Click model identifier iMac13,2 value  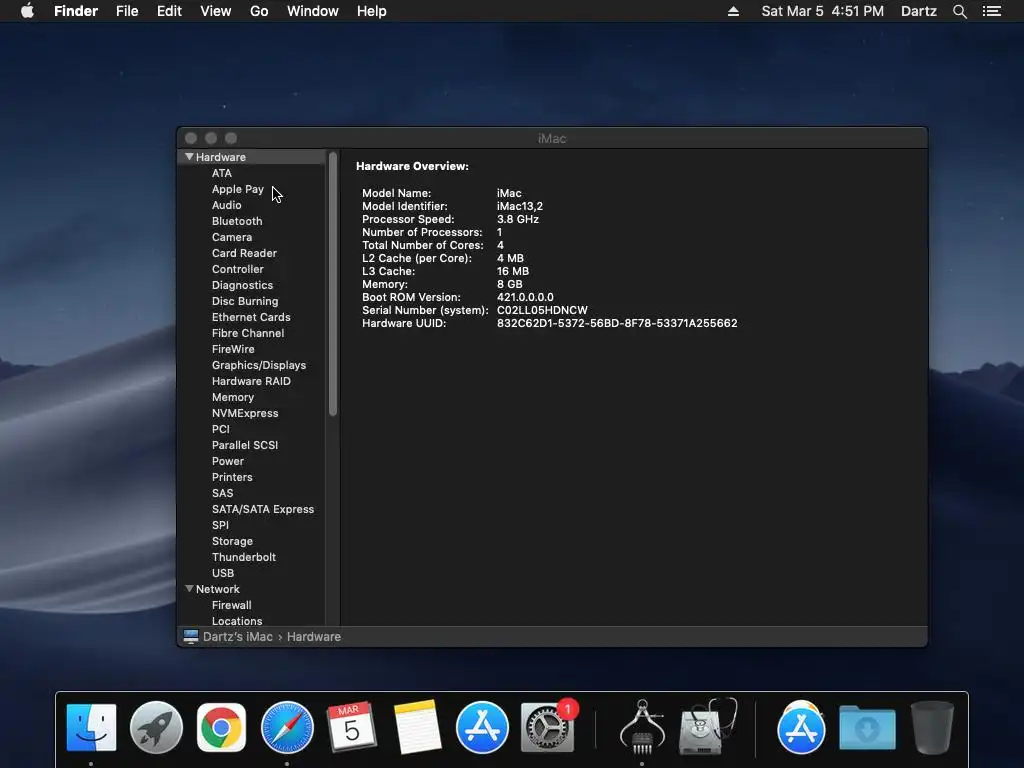coord(520,206)
